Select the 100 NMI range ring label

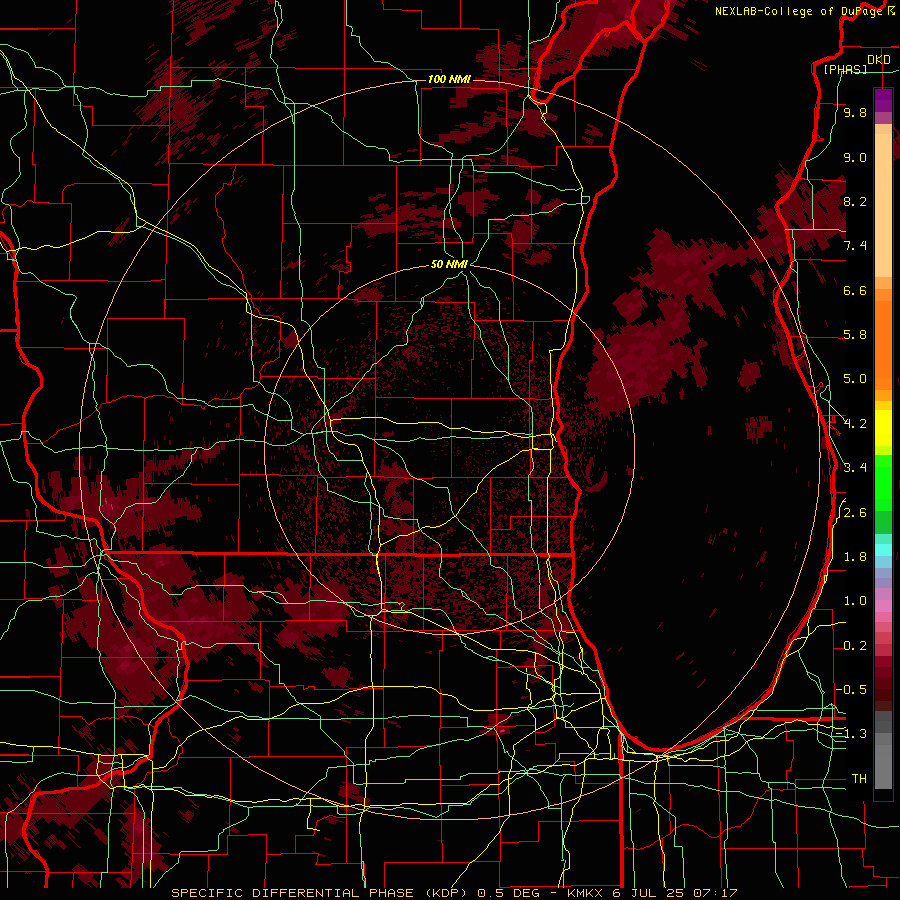click(x=449, y=79)
